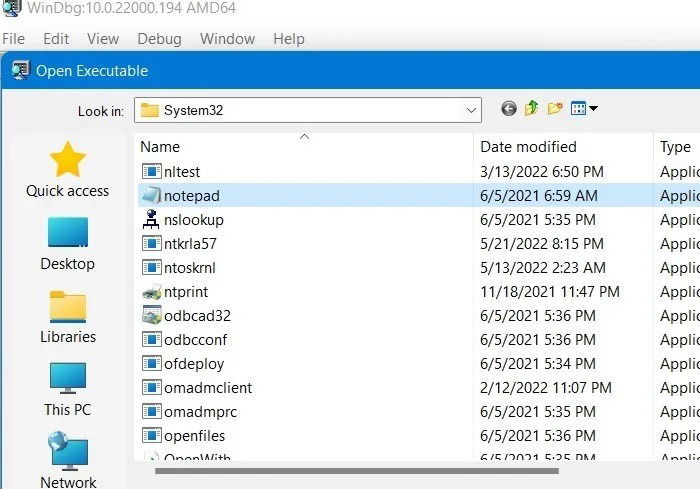The image size is (700, 489).
Task: Click the file name 'odbcad32'
Action: [197, 316]
